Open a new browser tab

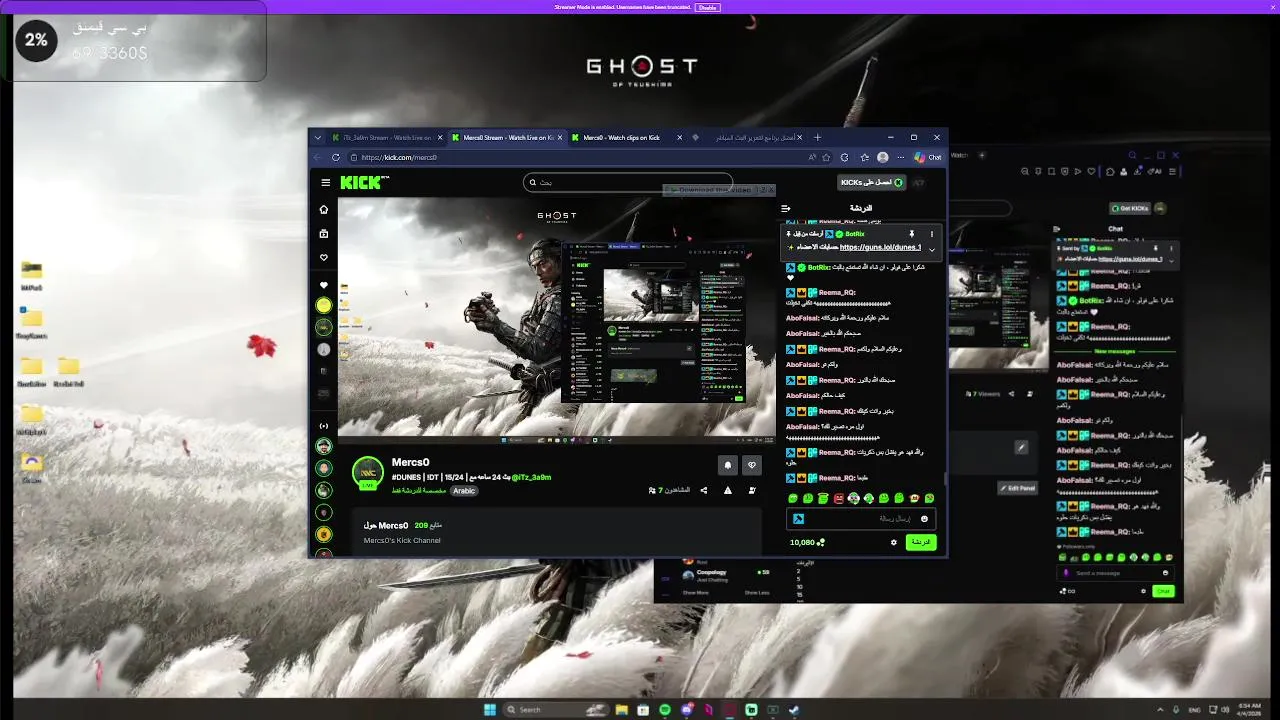click(817, 137)
